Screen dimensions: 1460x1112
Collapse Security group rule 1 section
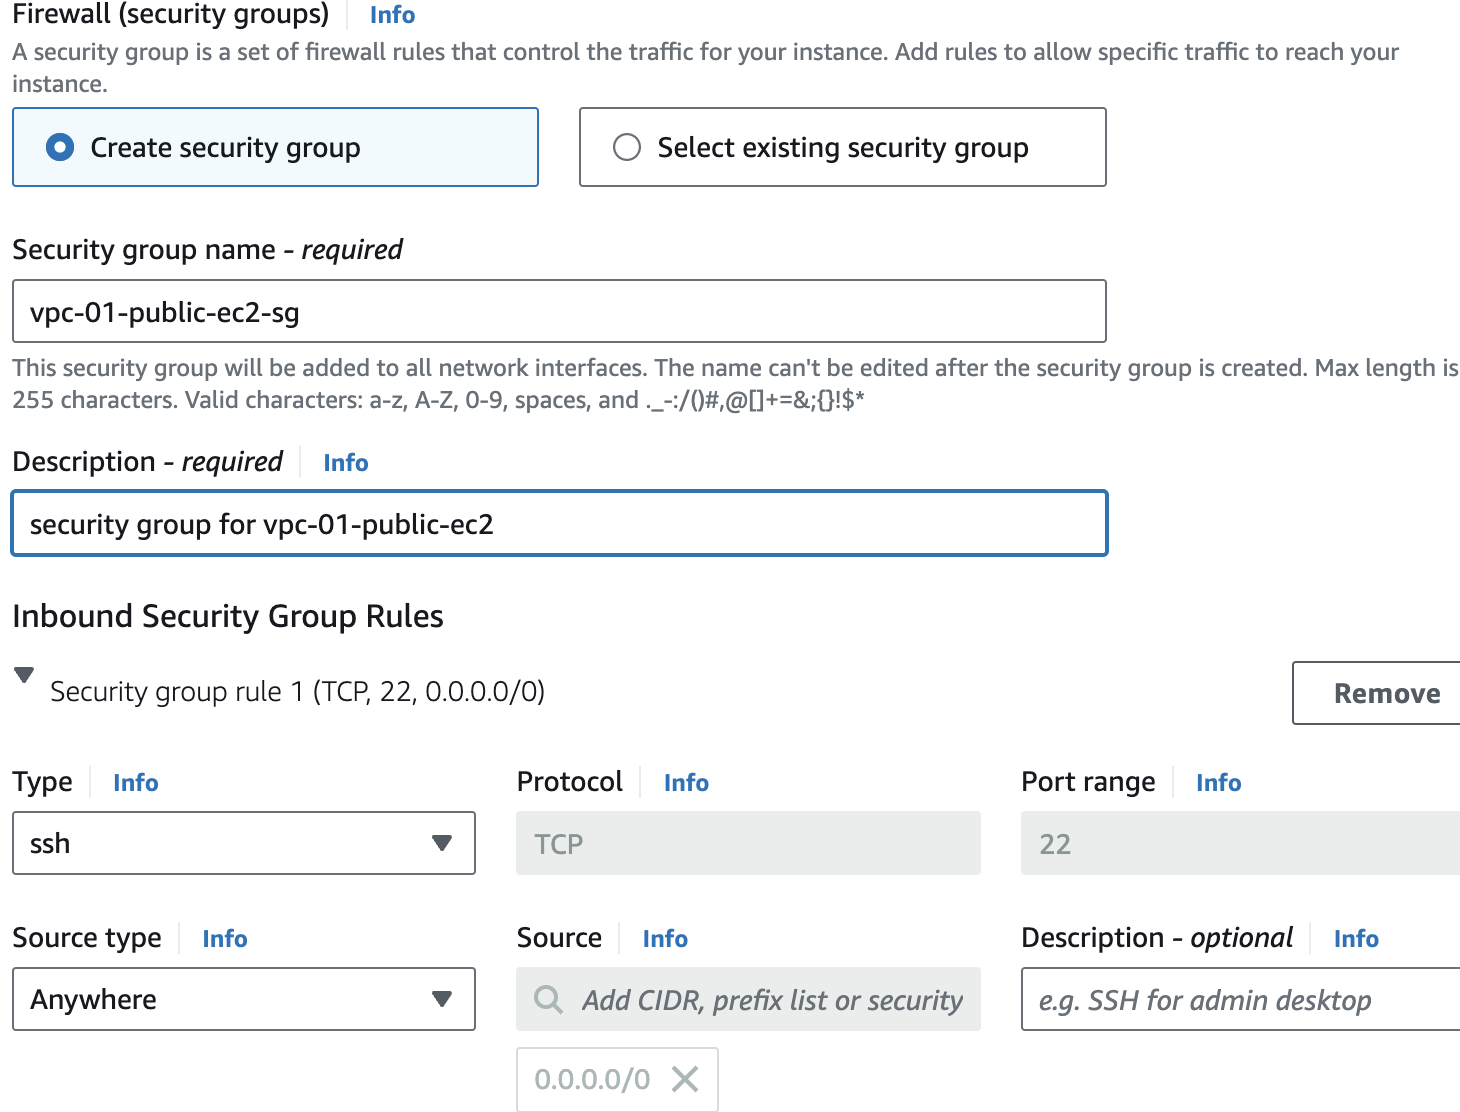tap(25, 676)
